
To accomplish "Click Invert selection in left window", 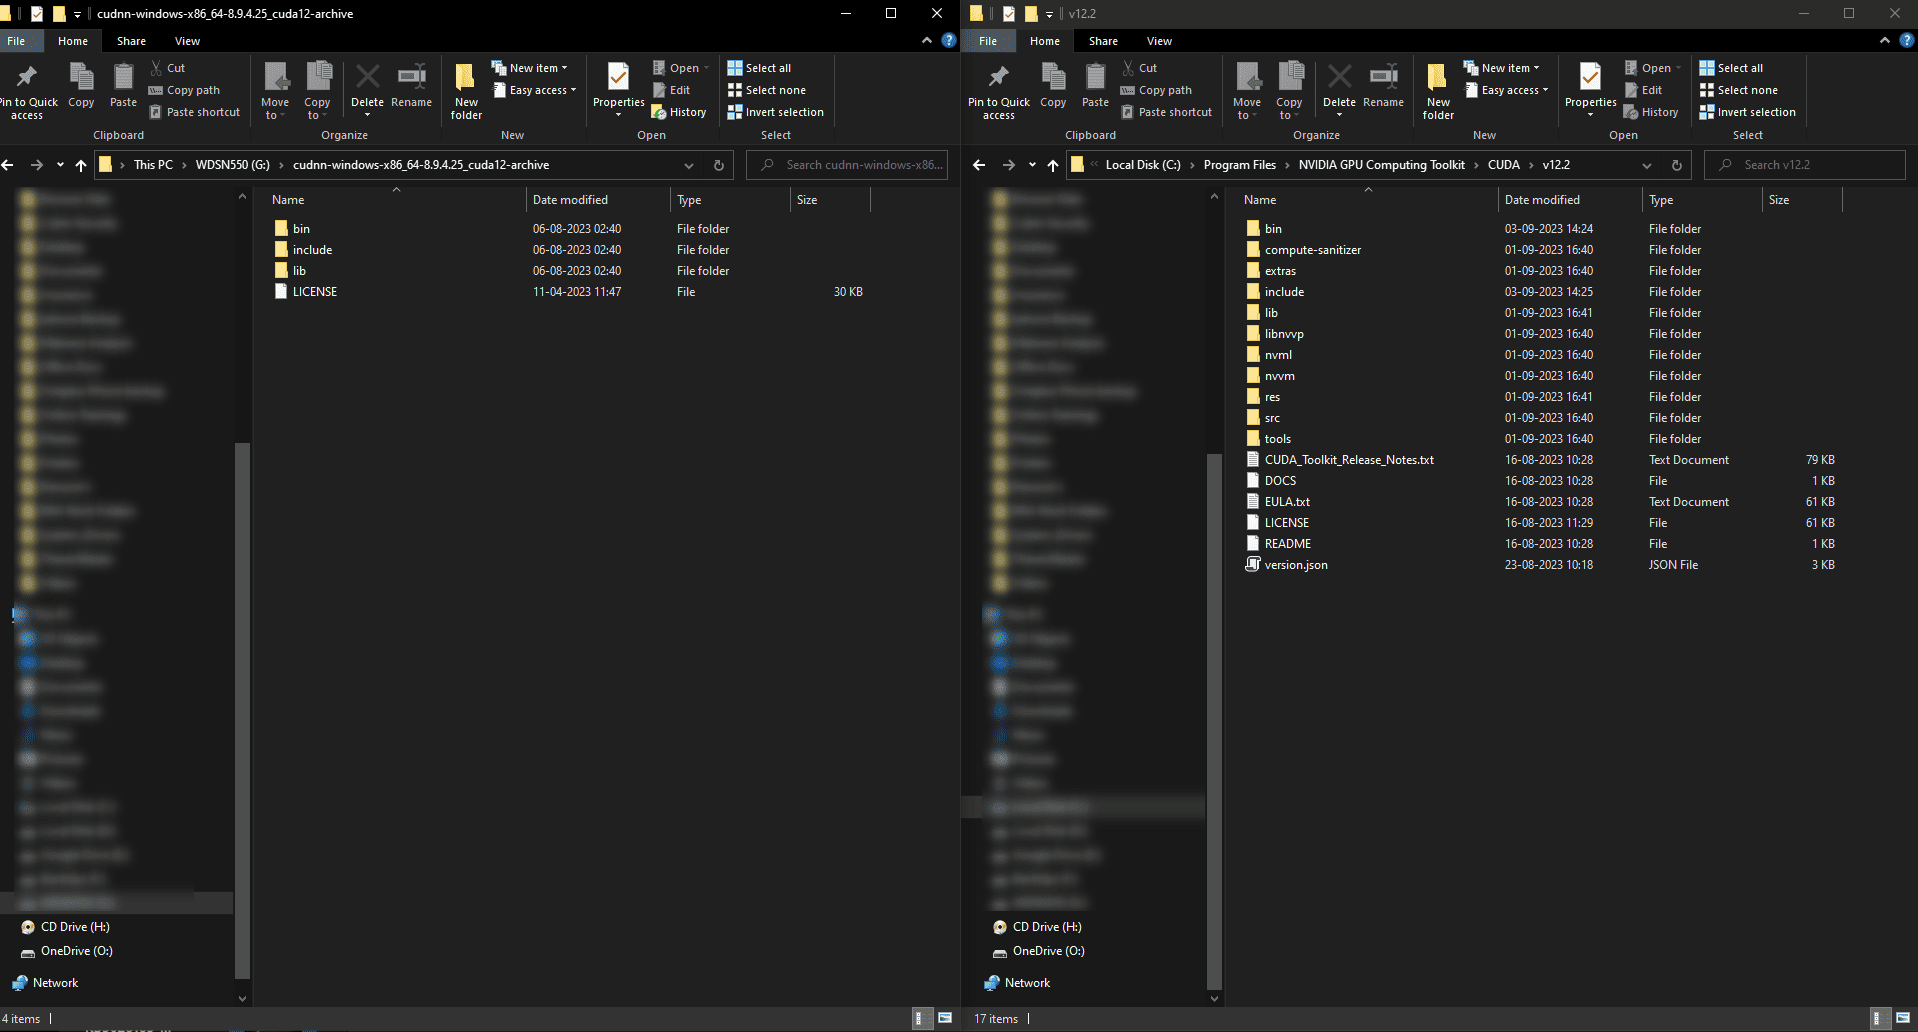I will pyautogui.click(x=776, y=112).
